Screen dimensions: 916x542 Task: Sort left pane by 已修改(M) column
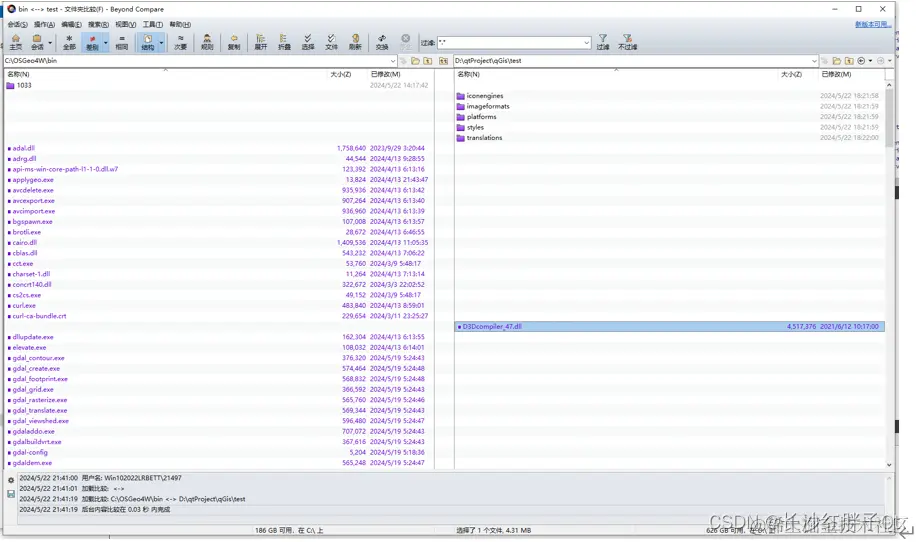tap(385, 74)
